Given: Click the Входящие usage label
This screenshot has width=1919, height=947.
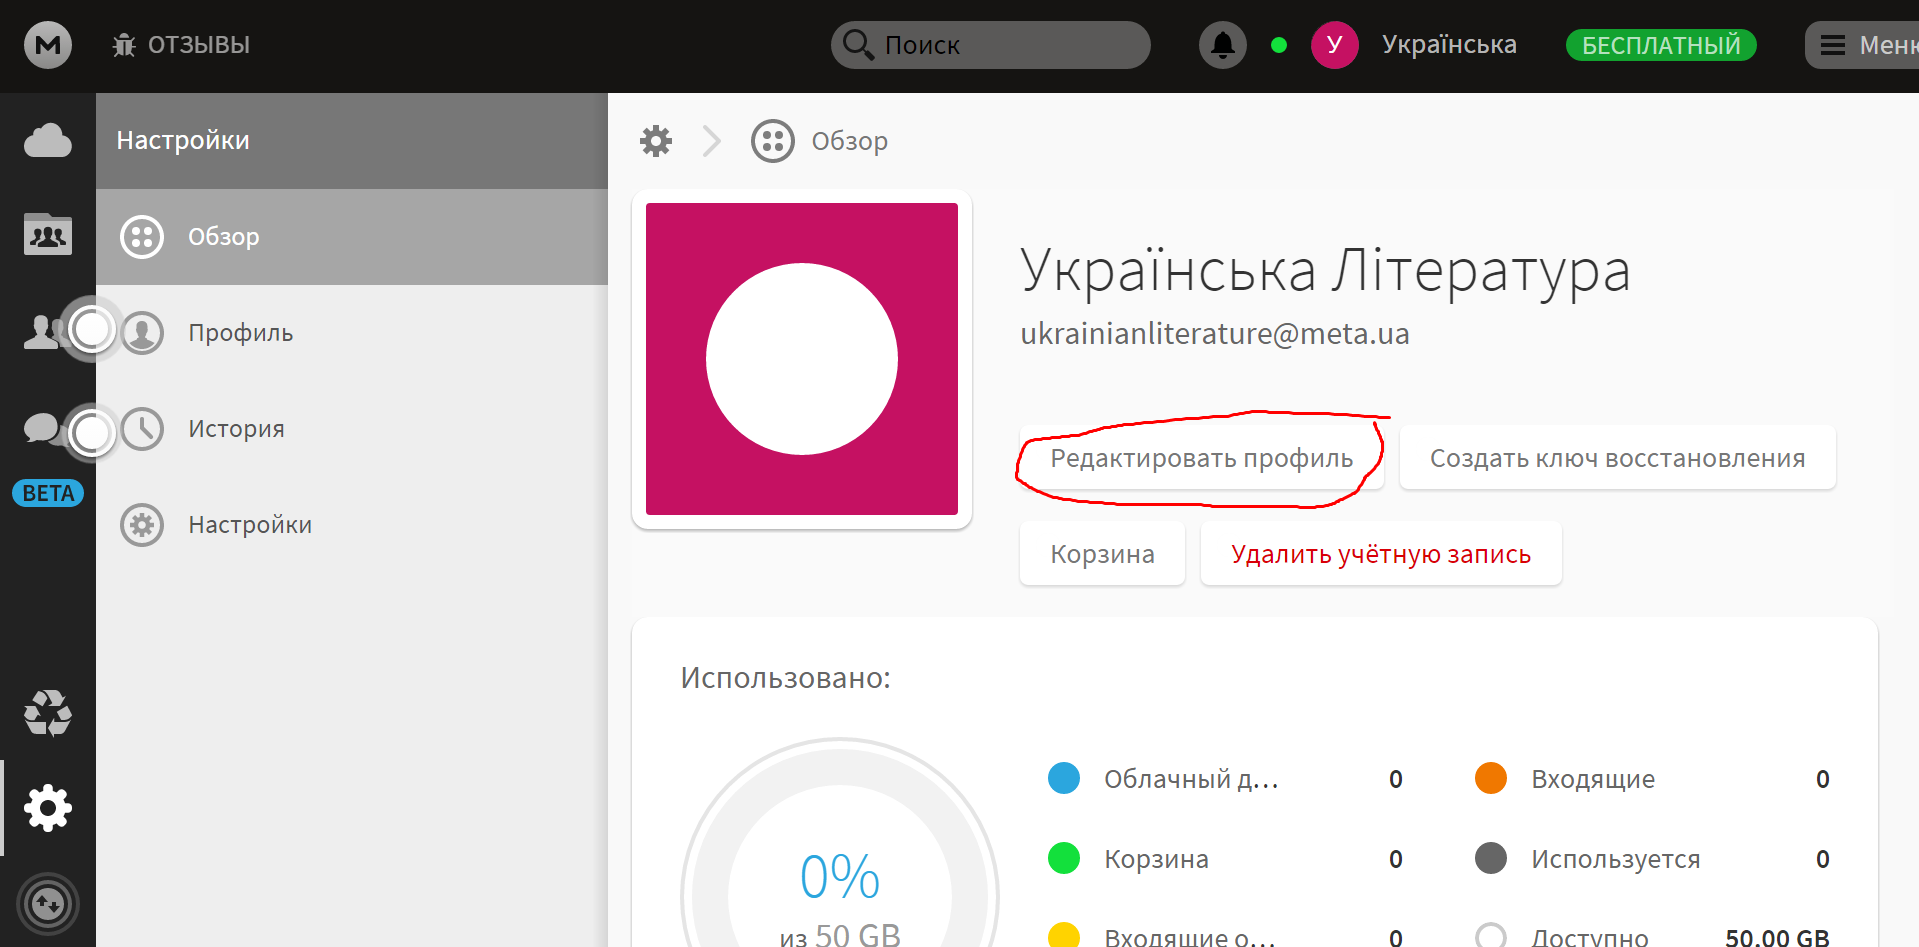Looking at the screenshot, I should click(1593, 779).
